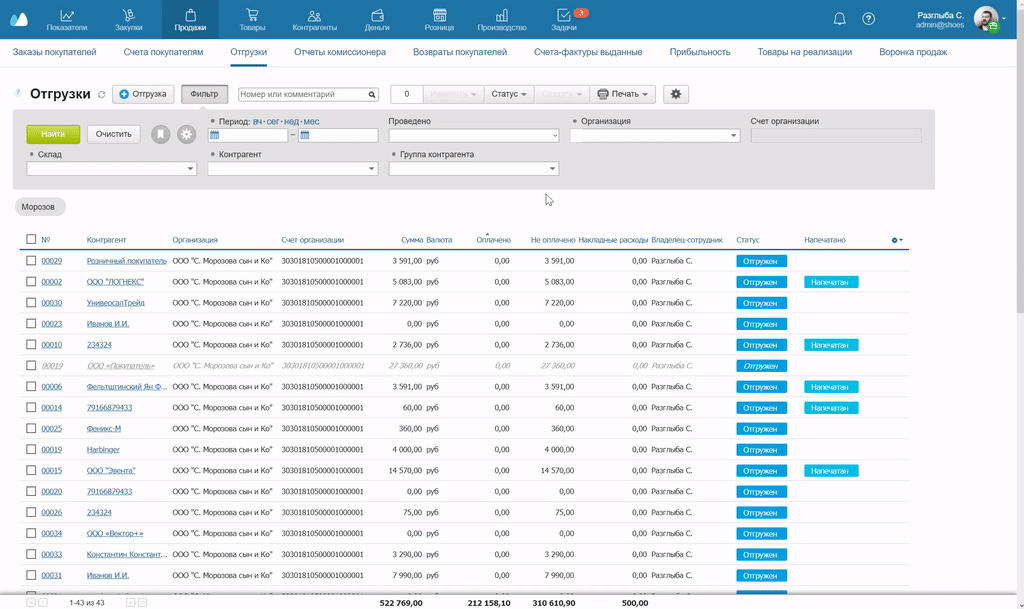
Task: Open the Воронка продаж tab
Action: point(912,52)
